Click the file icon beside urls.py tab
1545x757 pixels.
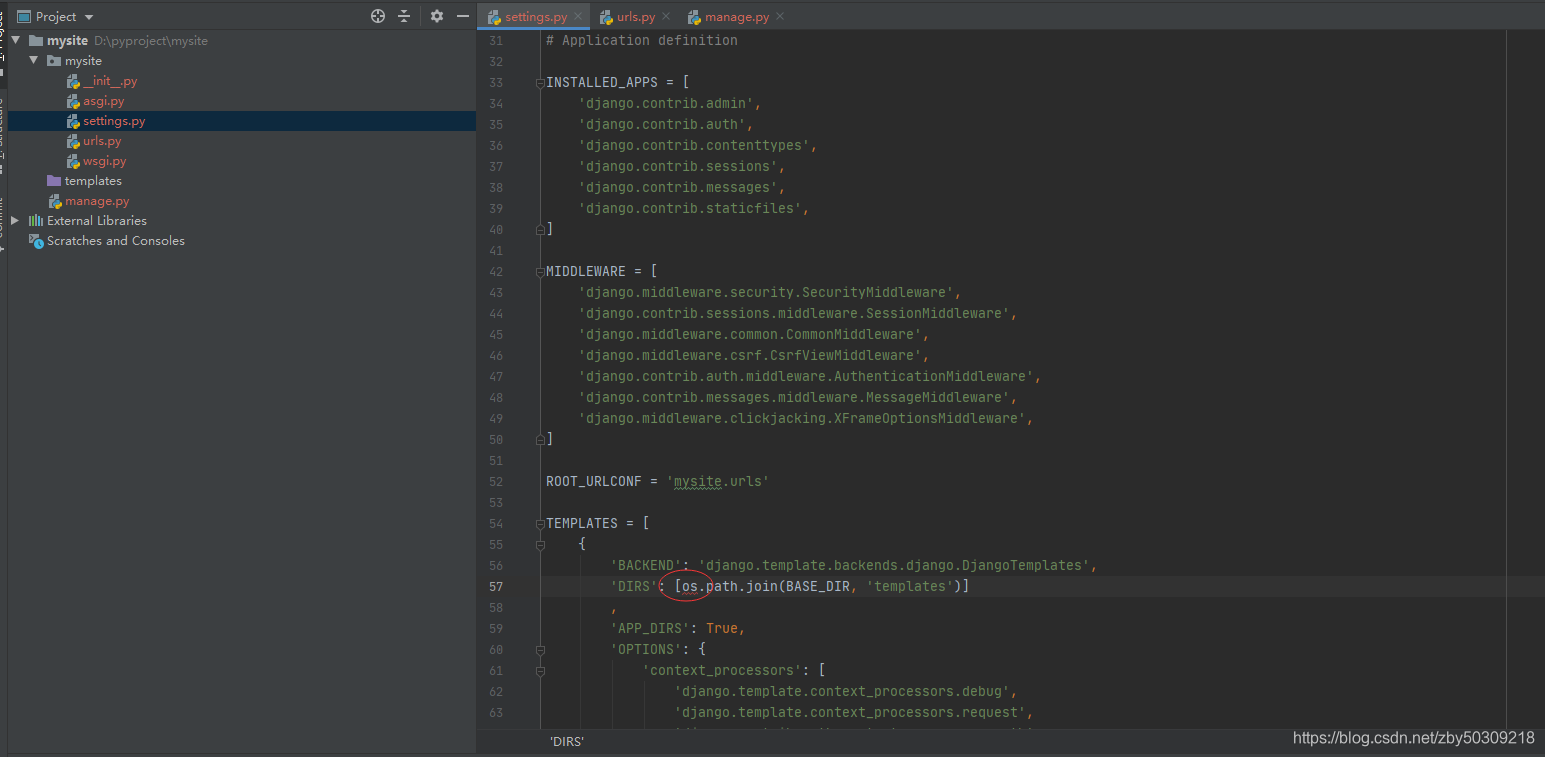coord(608,16)
